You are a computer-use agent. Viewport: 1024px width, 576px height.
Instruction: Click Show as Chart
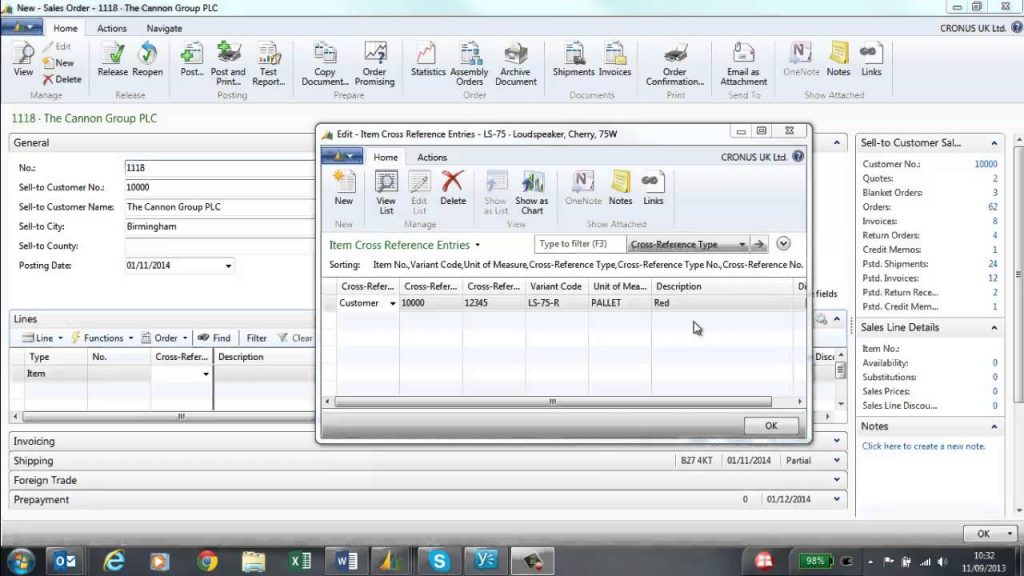(532, 192)
